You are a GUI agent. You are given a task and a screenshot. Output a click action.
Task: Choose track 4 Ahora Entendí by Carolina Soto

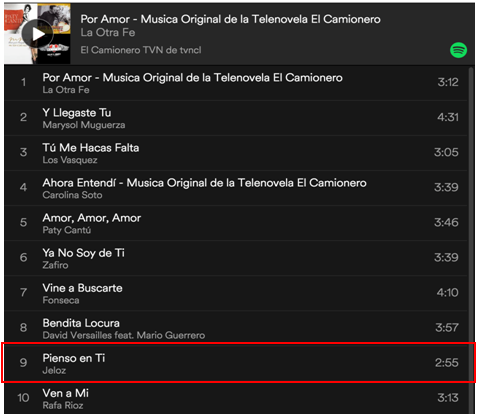coord(236,188)
